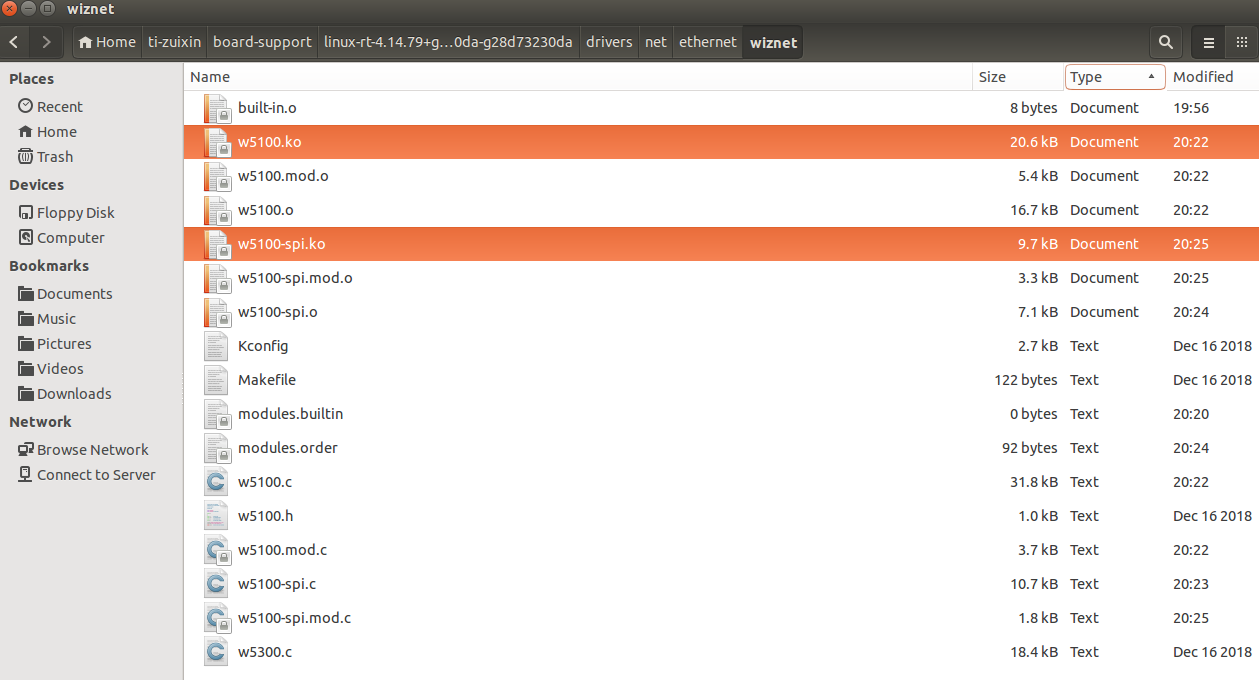Select the file name modules.order
The width and height of the screenshot is (1259, 680).
pyautogui.click(x=288, y=448)
